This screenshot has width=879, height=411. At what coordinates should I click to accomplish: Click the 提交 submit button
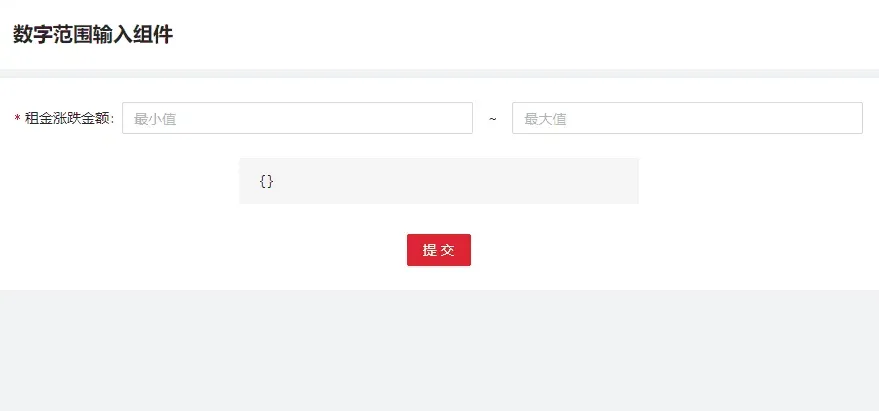[x=438, y=250]
